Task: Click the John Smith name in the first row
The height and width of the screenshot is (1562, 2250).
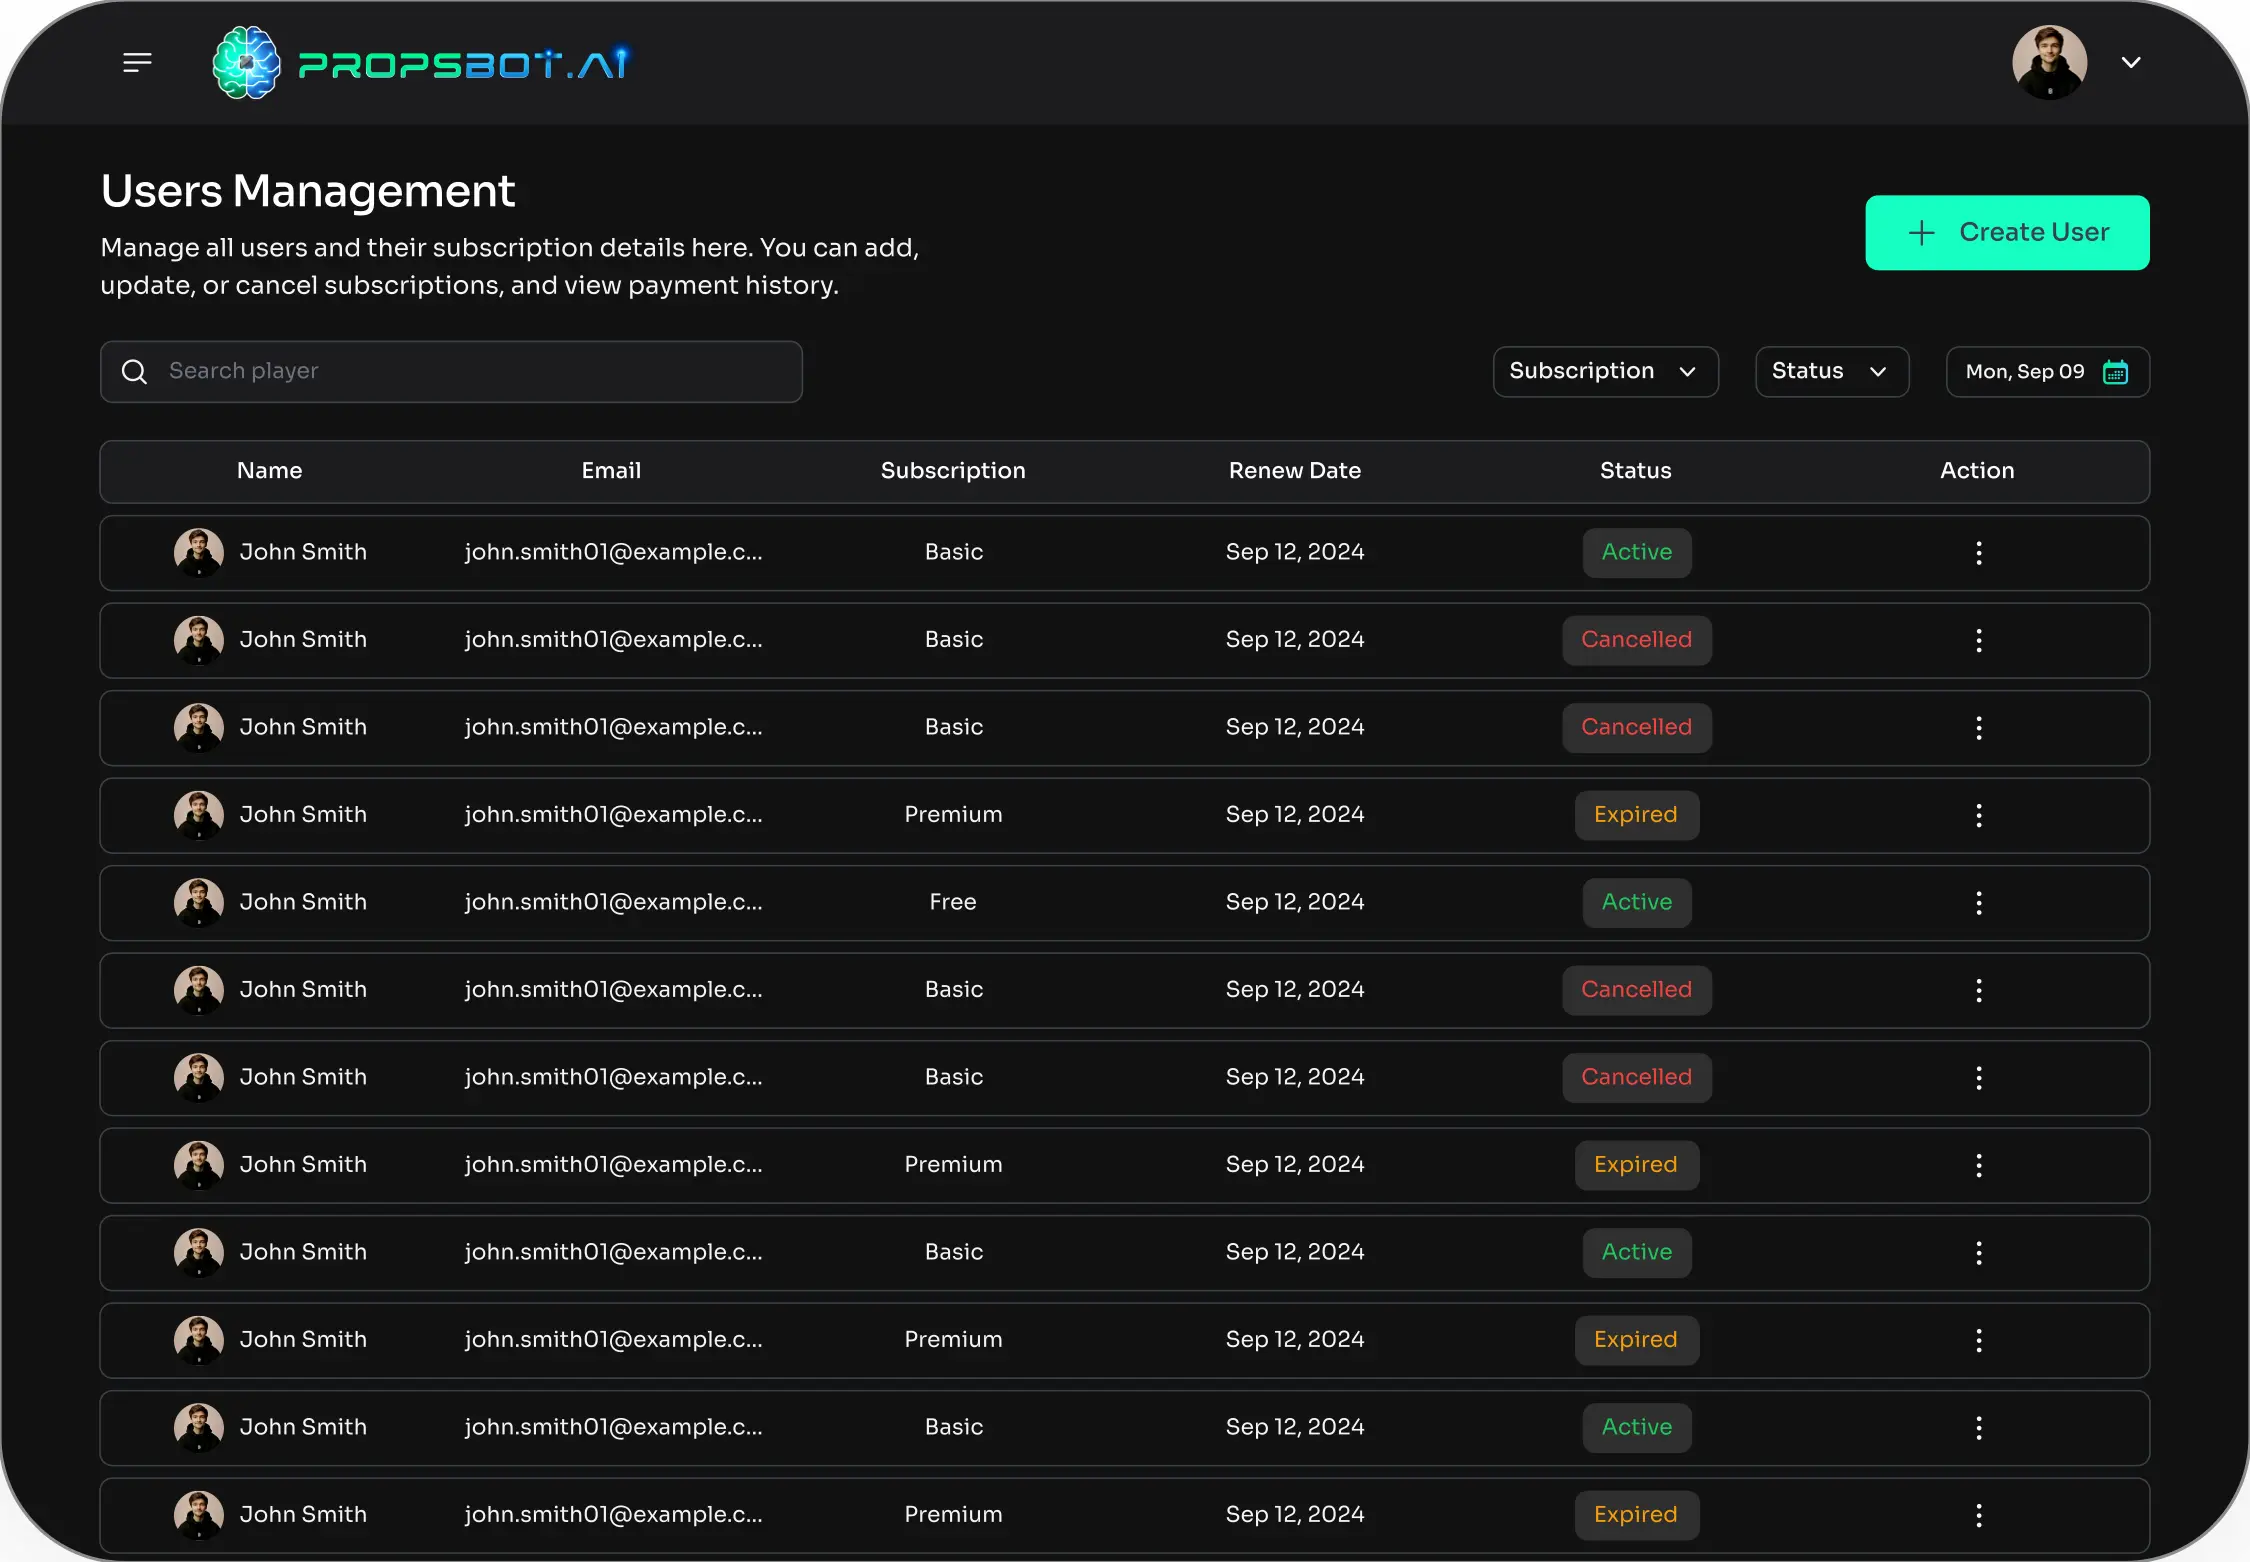Action: pos(303,552)
